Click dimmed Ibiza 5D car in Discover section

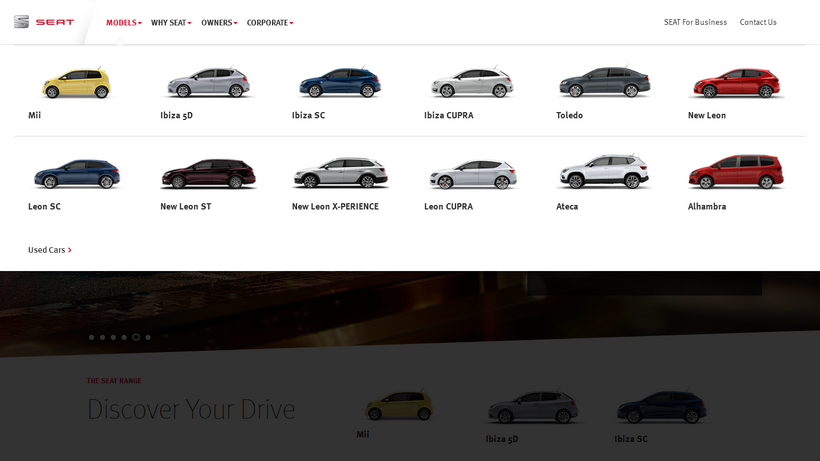tap(533, 407)
